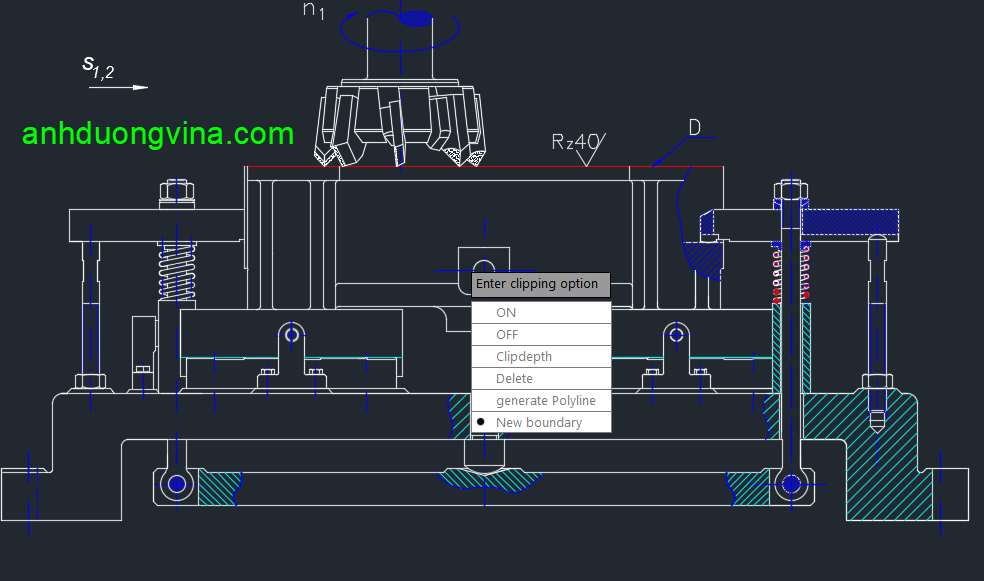Click the D dimension label

pyautogui.click(x=694, y=128)
